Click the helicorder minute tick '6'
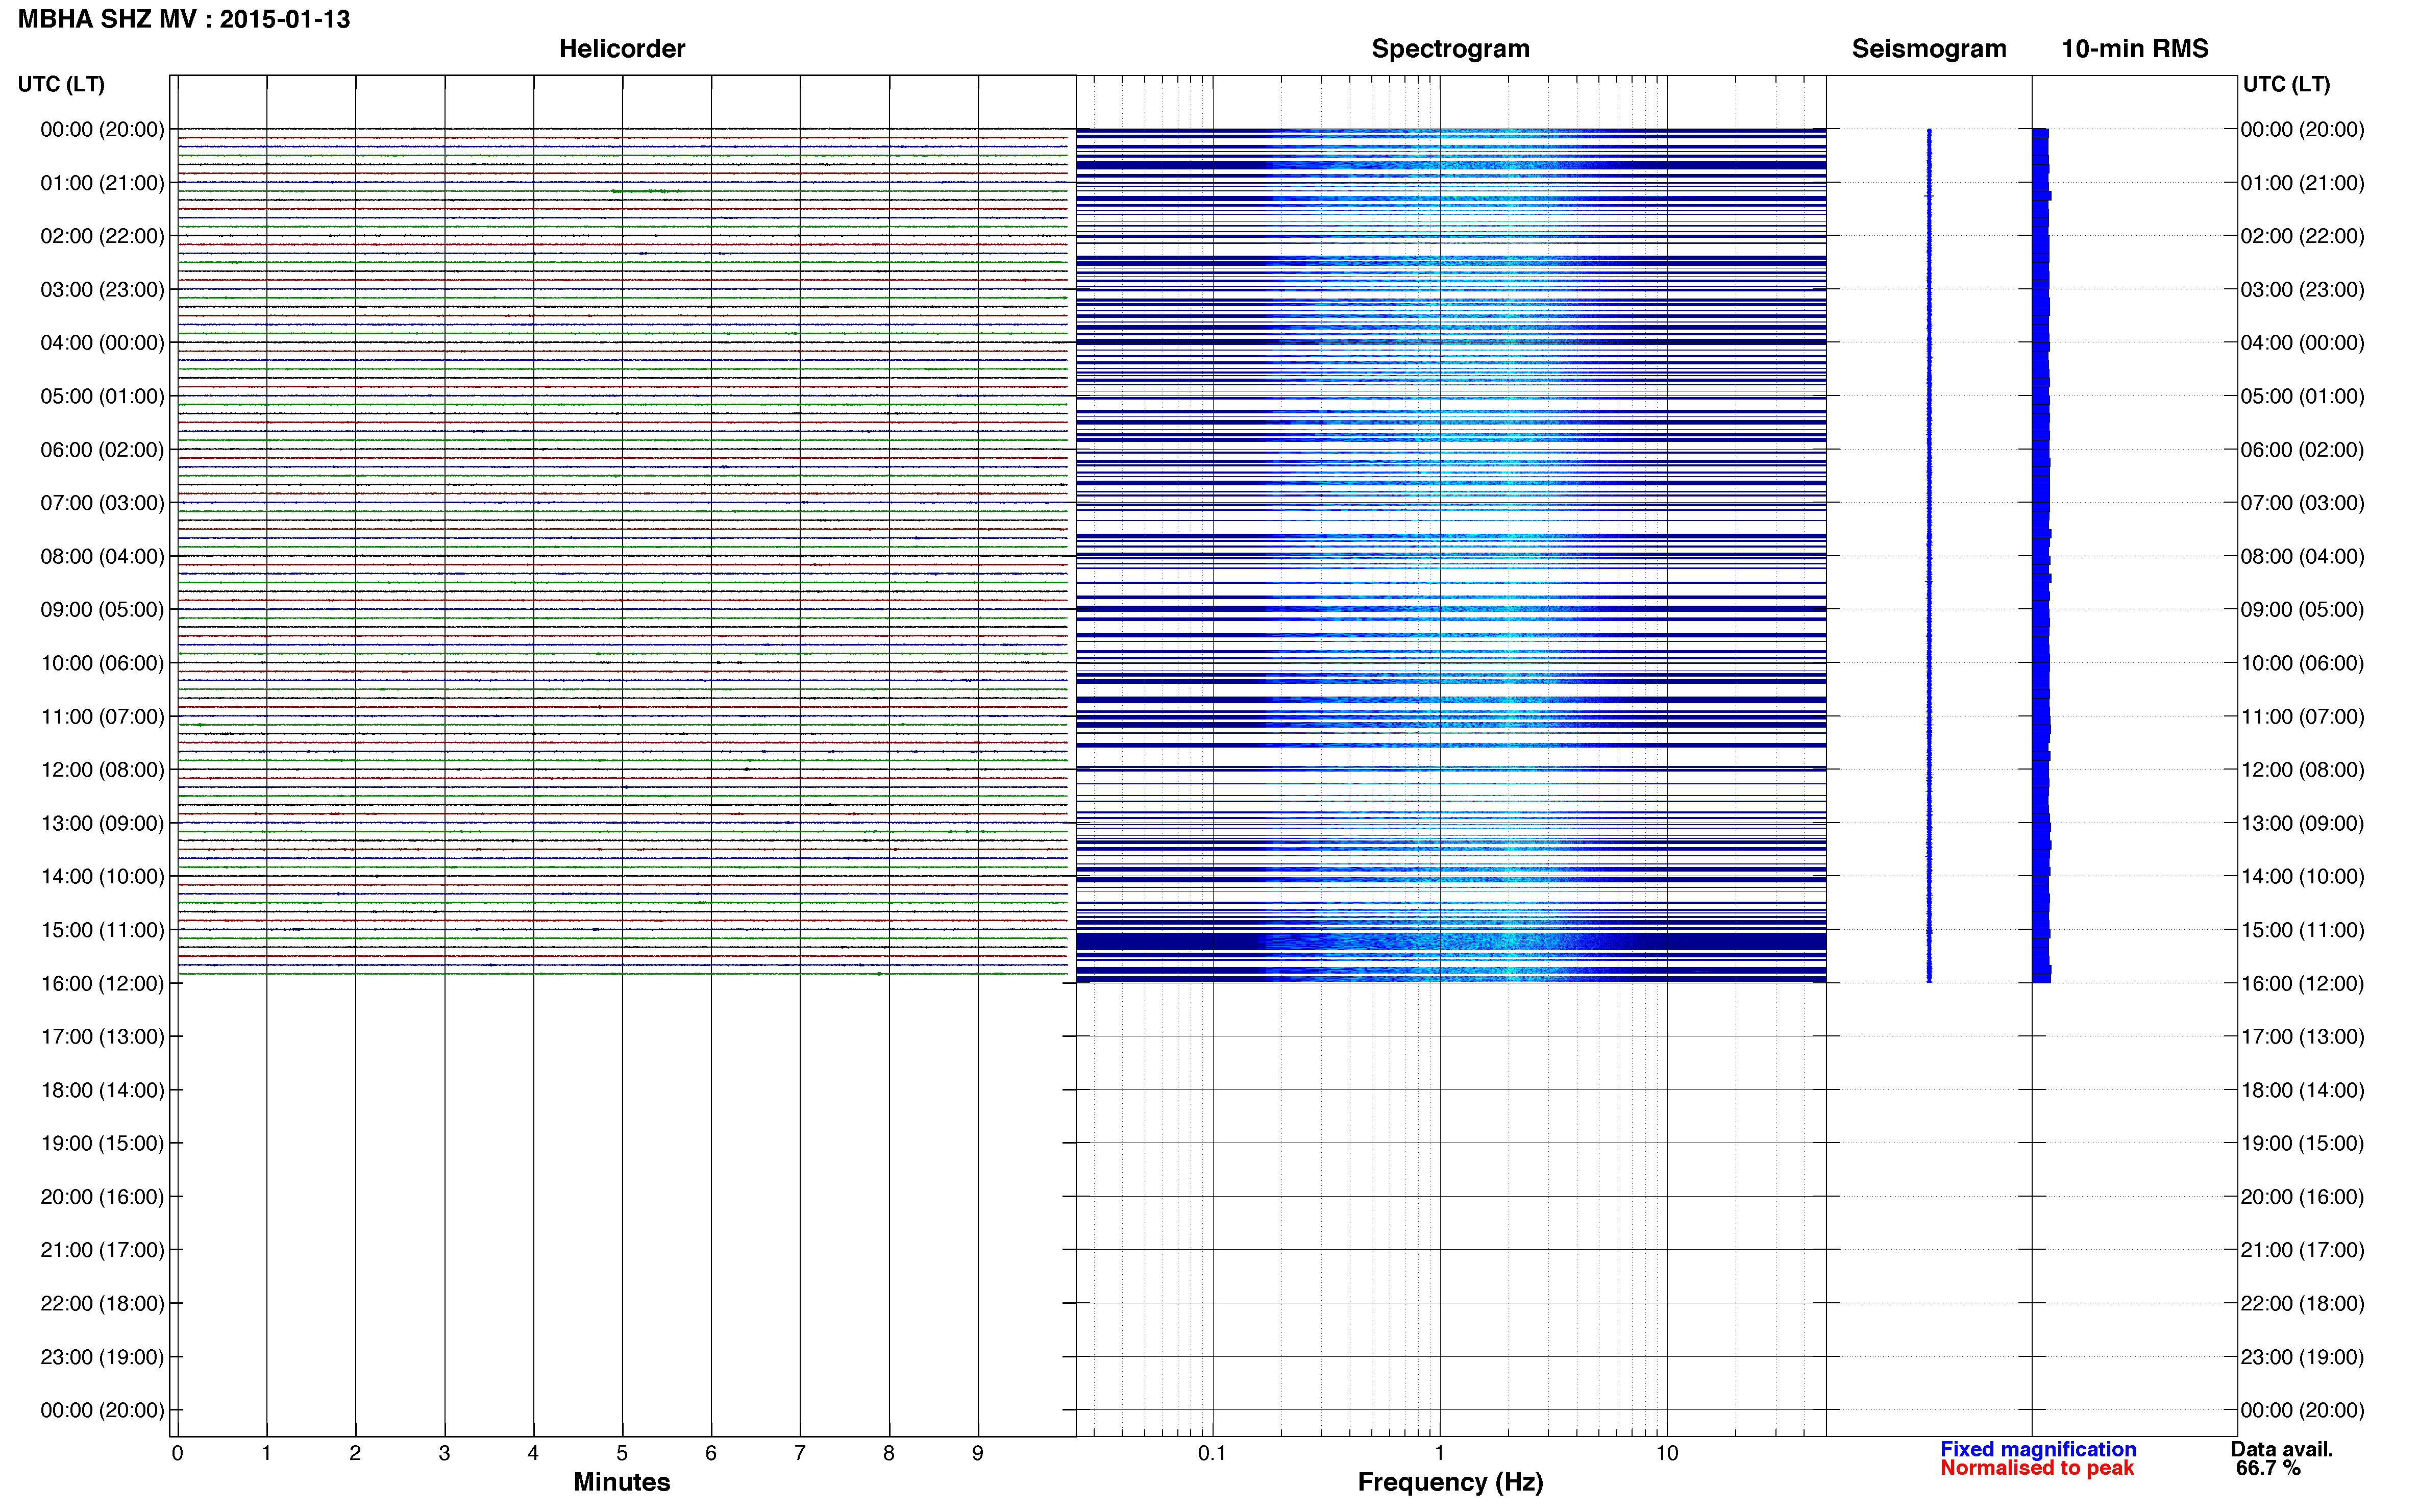The image size is (2419, 1512). tap(711, 1453)
